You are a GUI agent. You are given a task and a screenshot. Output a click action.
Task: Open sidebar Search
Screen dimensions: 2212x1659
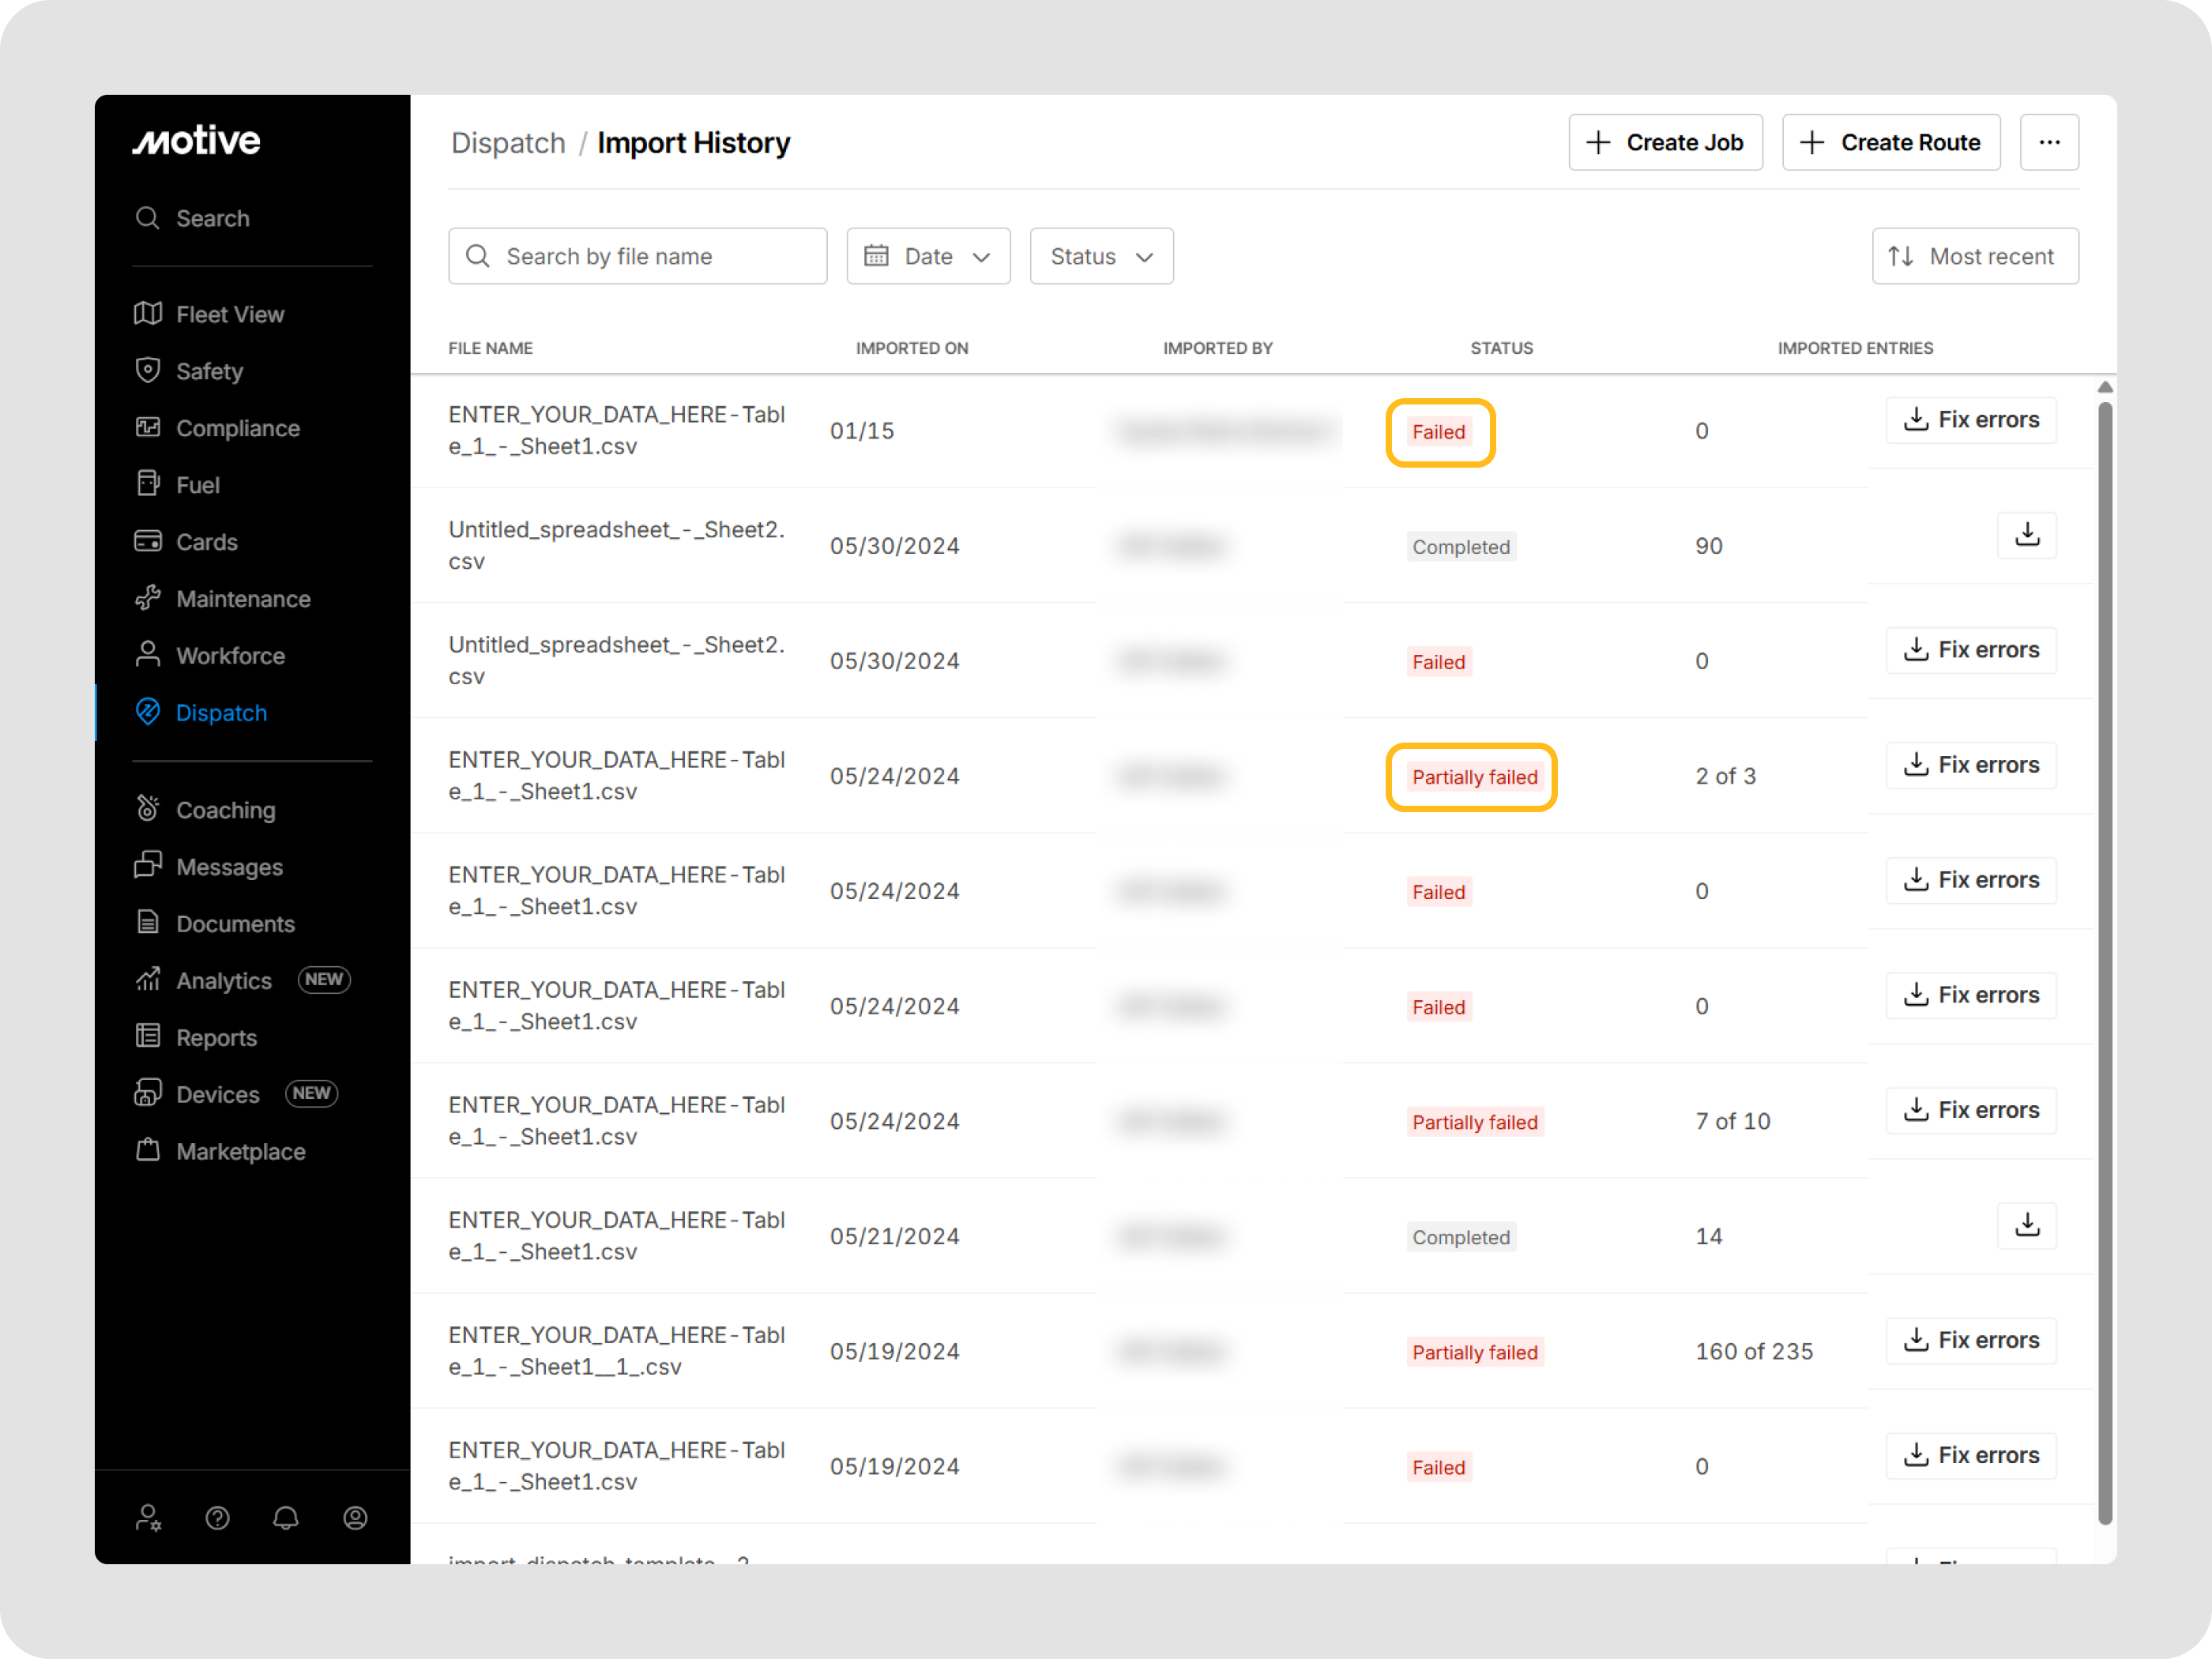click(x=212, y=218)
